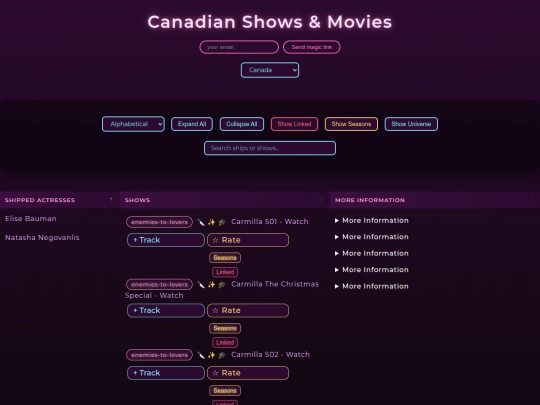Toggle Show Seasons filter
Image resolution: width=540 pixels, height=405 pixels.
point(351,124)
